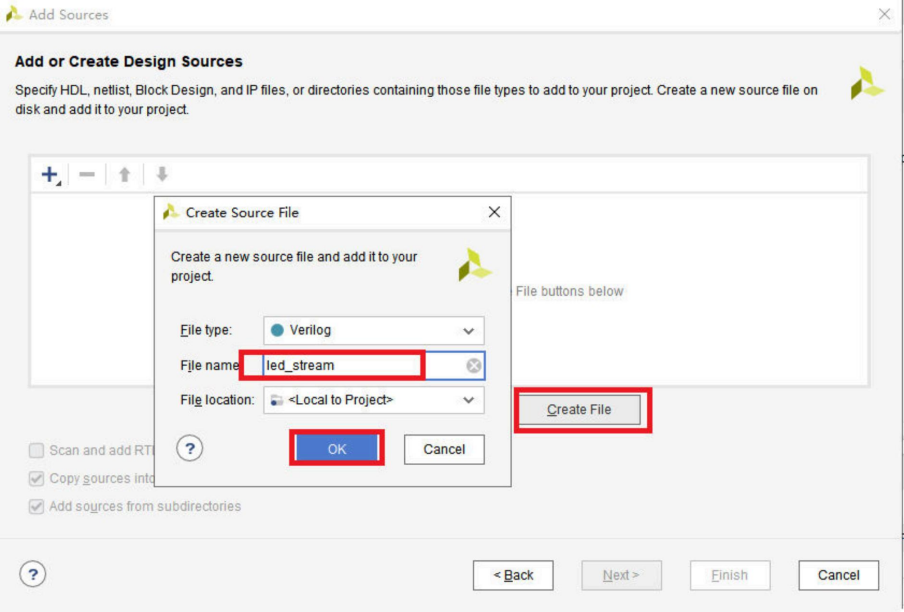Clear the File name field with X icon
This screenshot has width=904, height=612.
[474, 366]
